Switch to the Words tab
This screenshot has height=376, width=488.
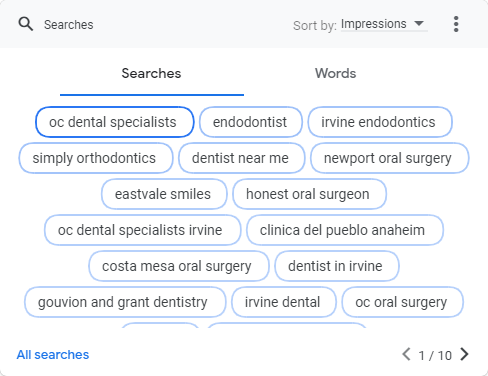336,73
